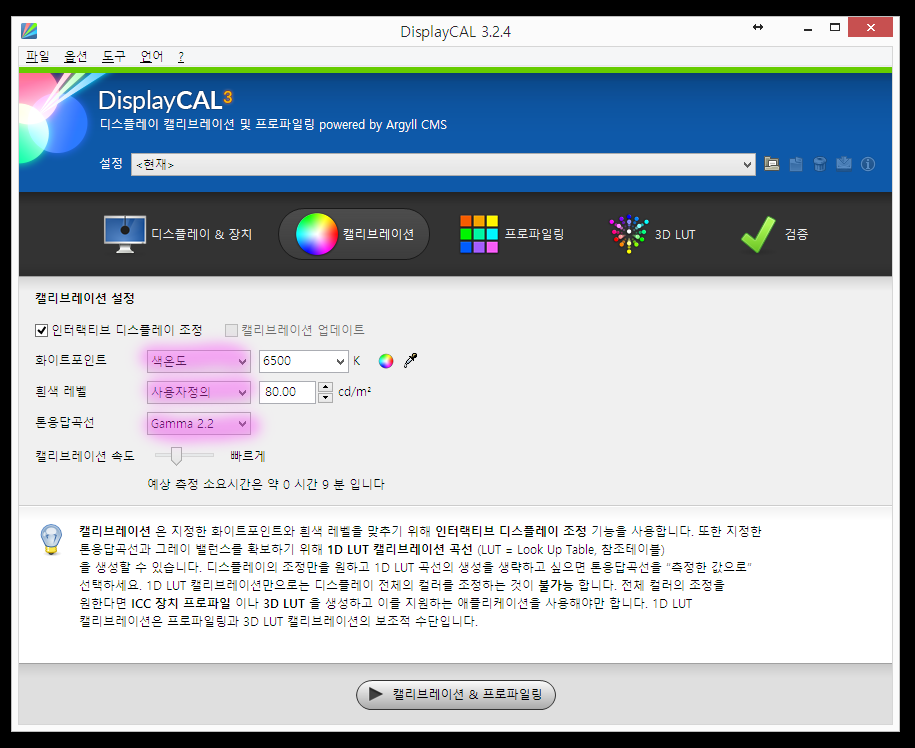
Task: Open the white level 사용자정의 dropdown
Action: (198, 392)
